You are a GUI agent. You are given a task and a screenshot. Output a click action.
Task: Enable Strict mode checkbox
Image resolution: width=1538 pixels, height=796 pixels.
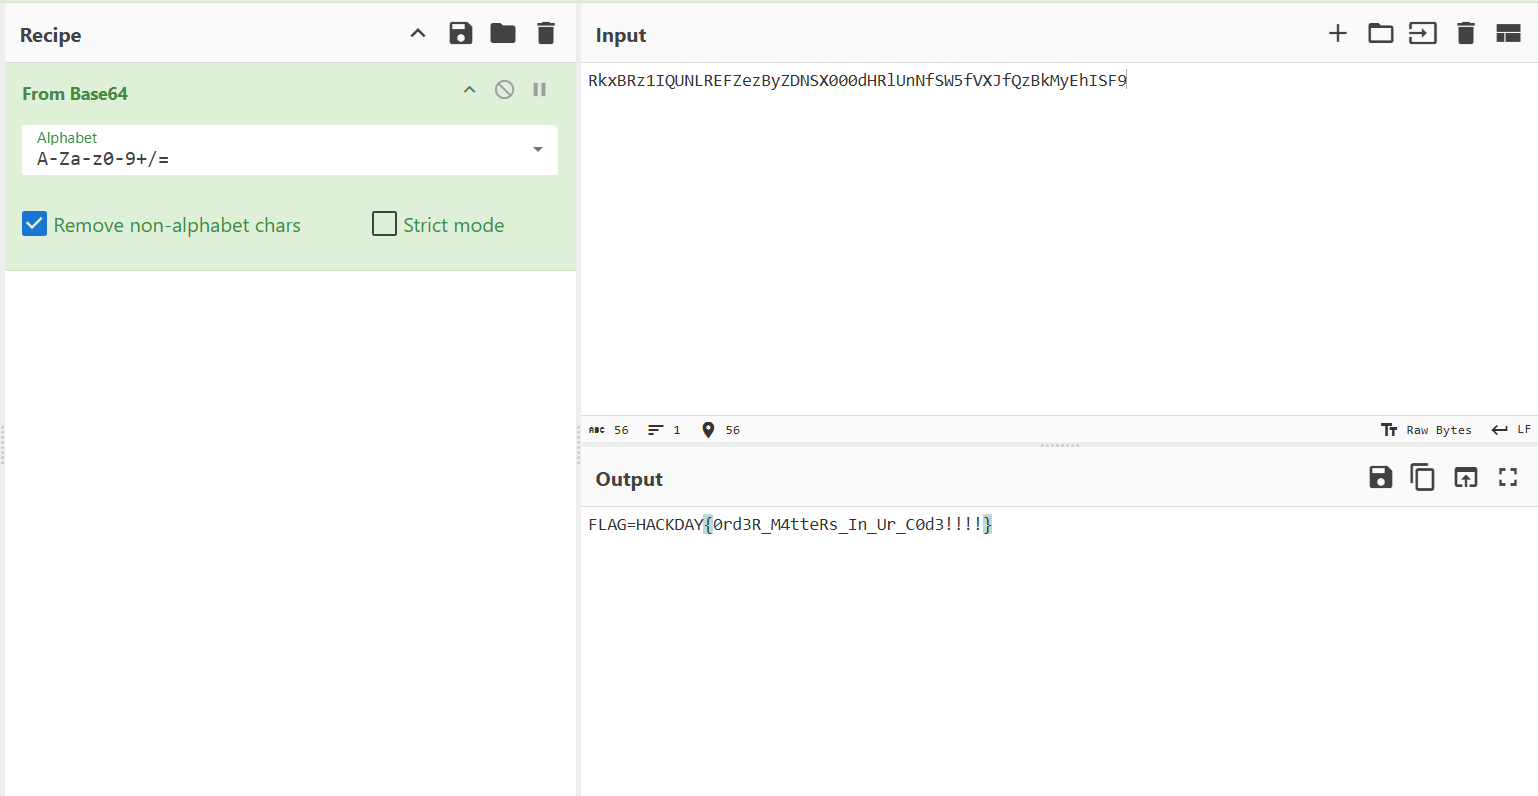[385, 224]
